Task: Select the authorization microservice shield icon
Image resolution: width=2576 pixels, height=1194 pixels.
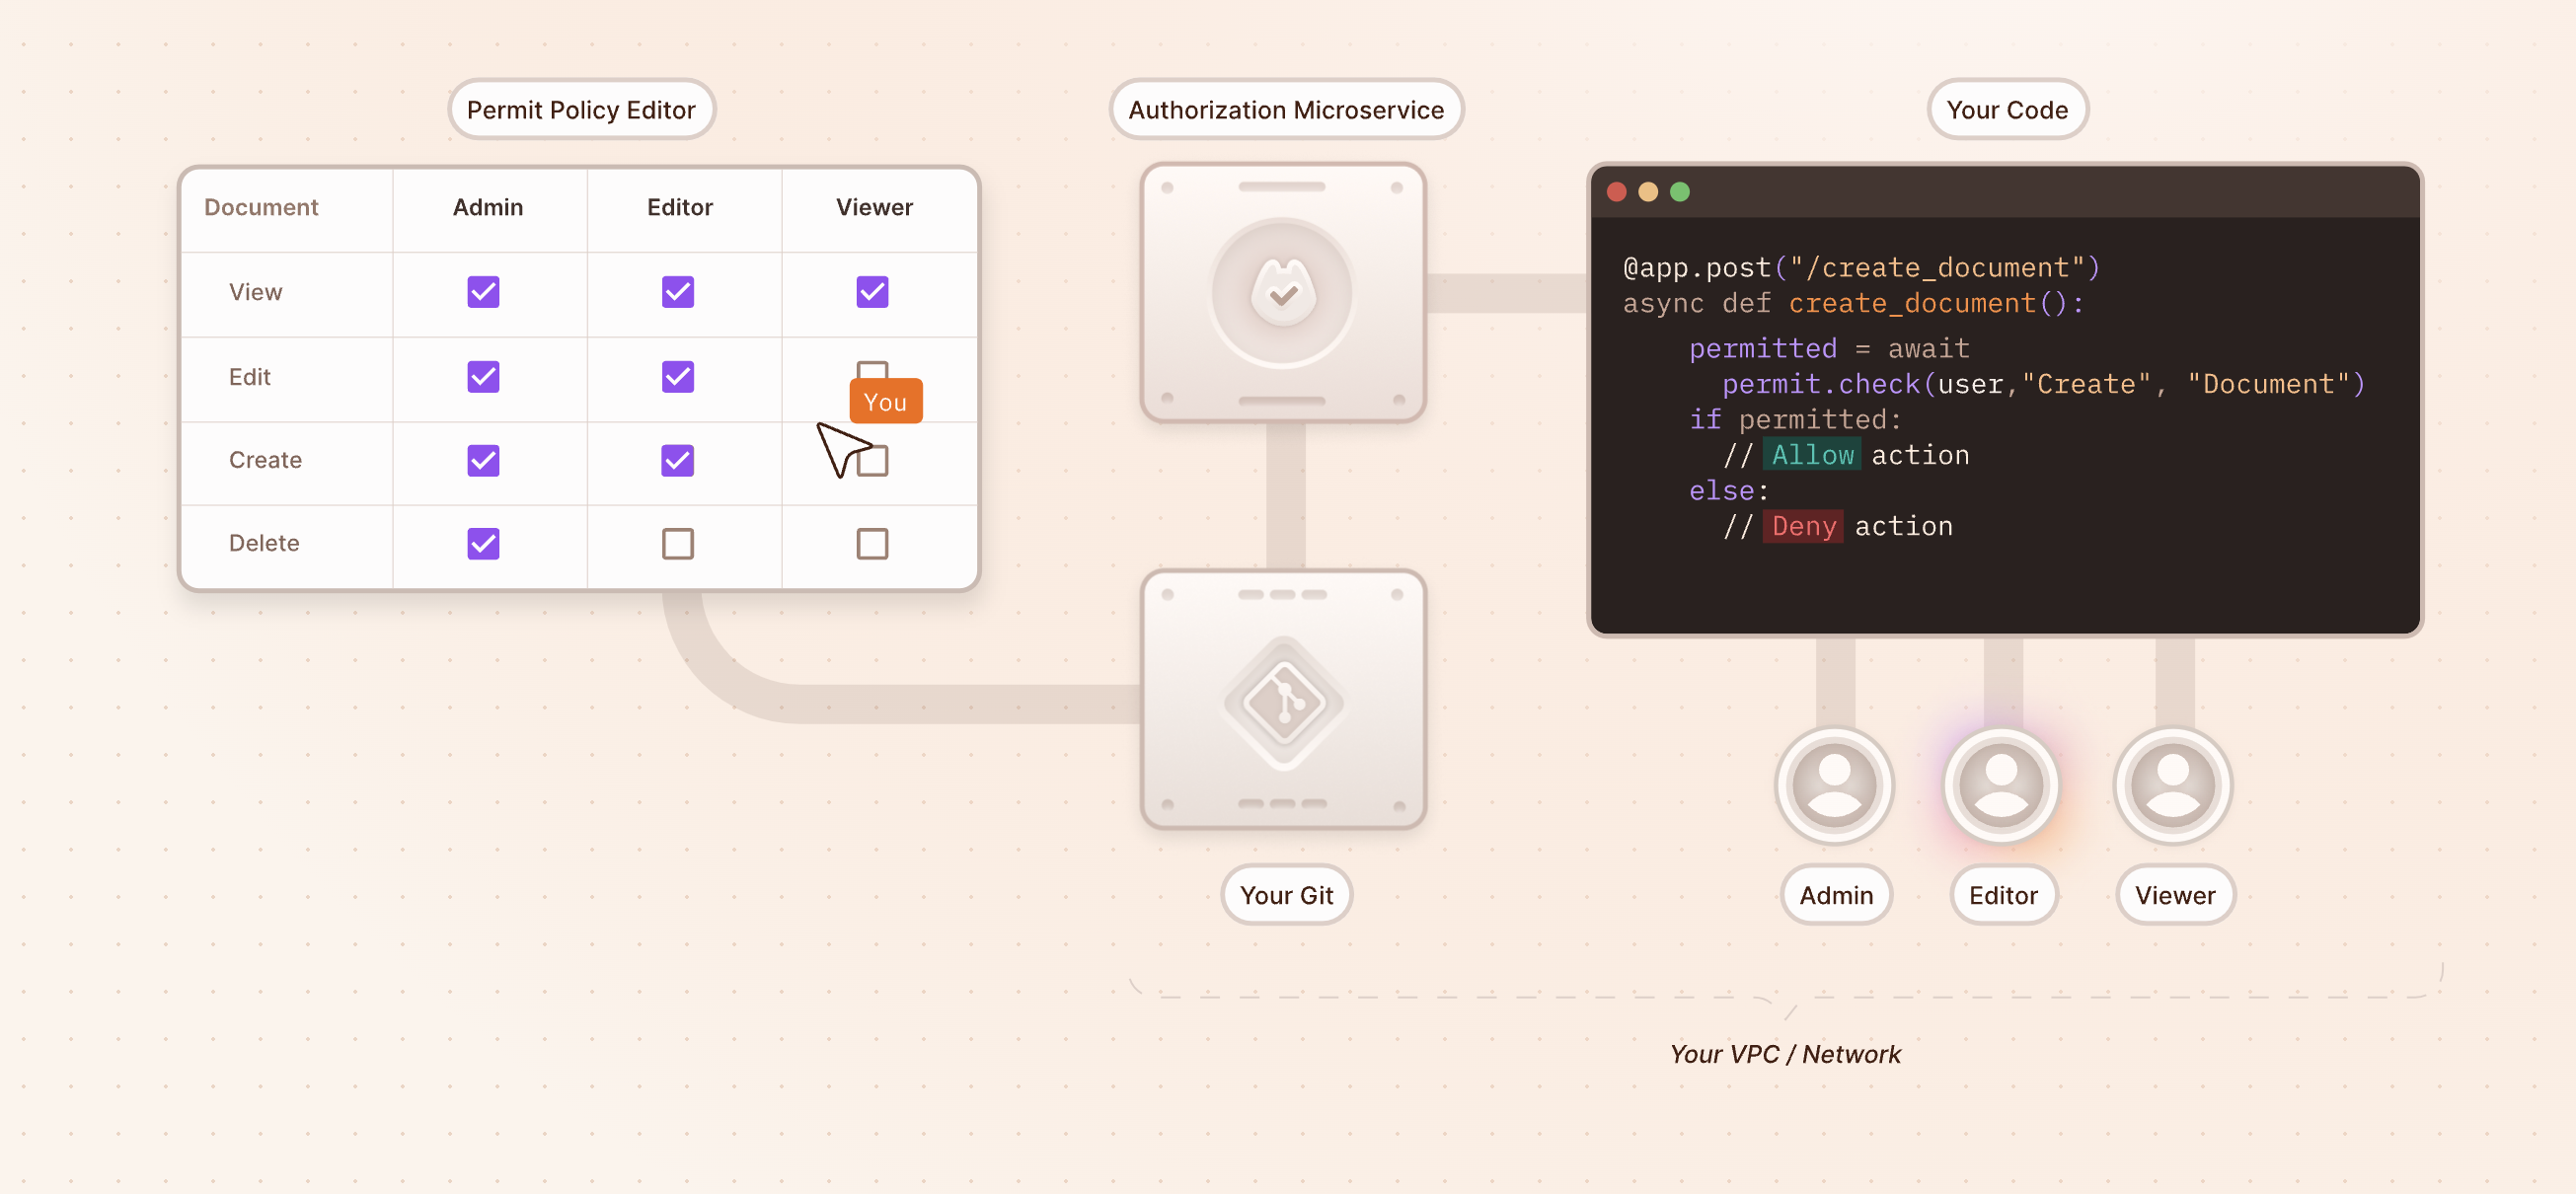Action: coord(1286,290)
